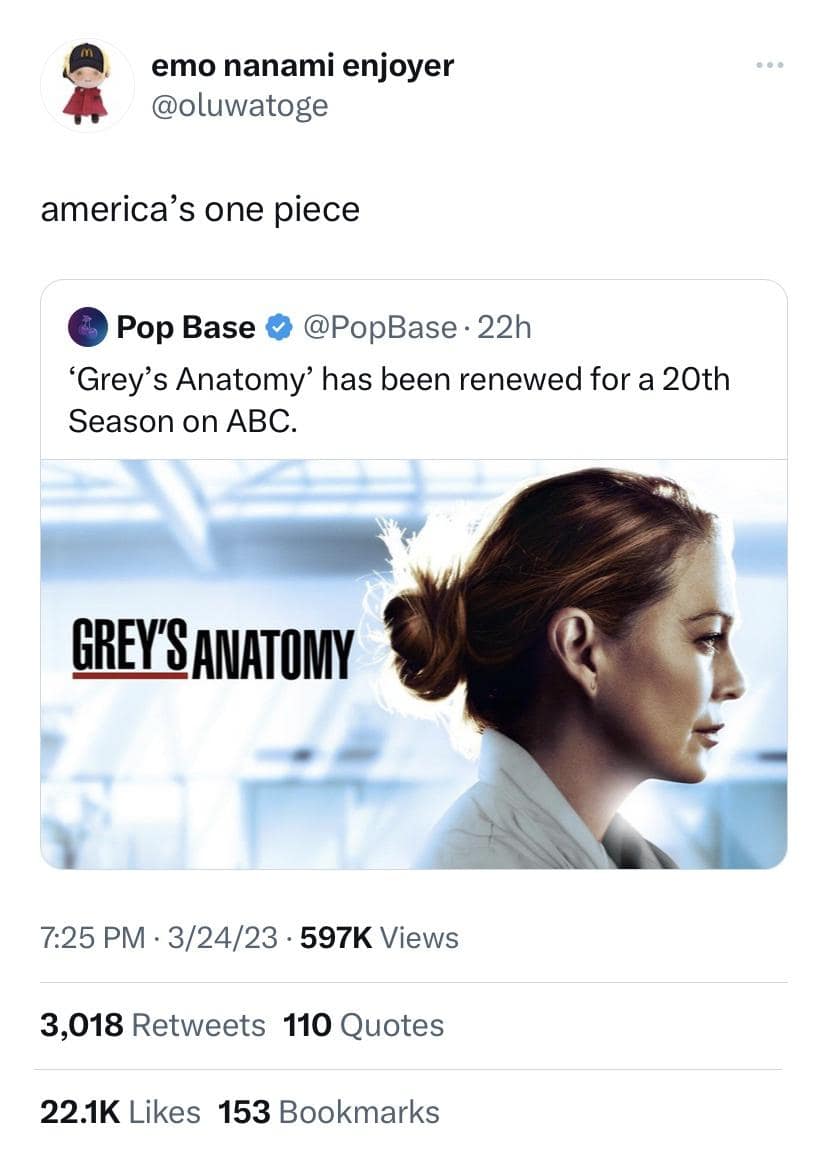The width and height of the screenshot is (828, 1153).
Task: Click the emo nanami enjoyer profile avatar
Action: coord(86,85)
